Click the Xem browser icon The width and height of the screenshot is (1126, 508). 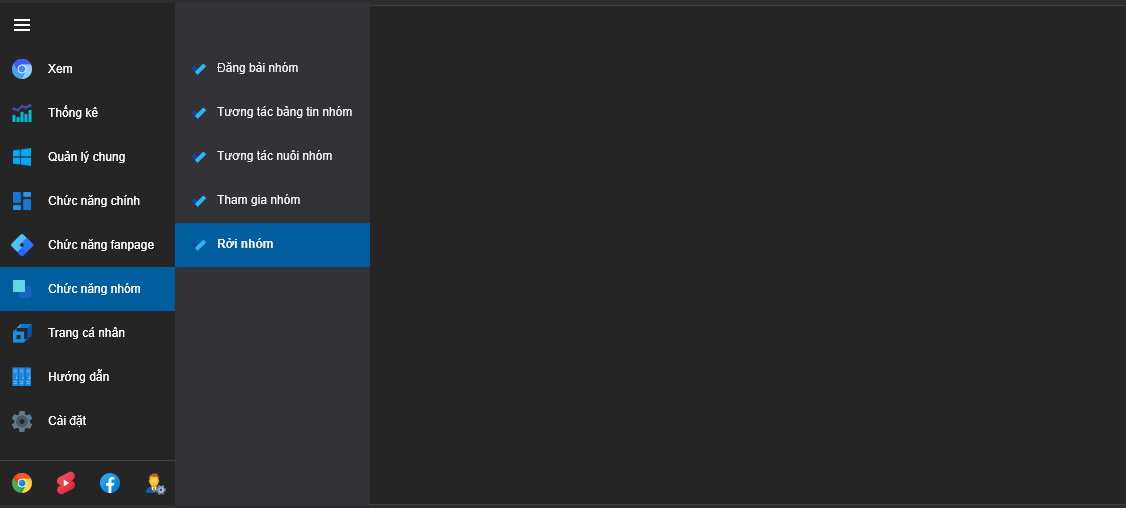tap(22, 69)
